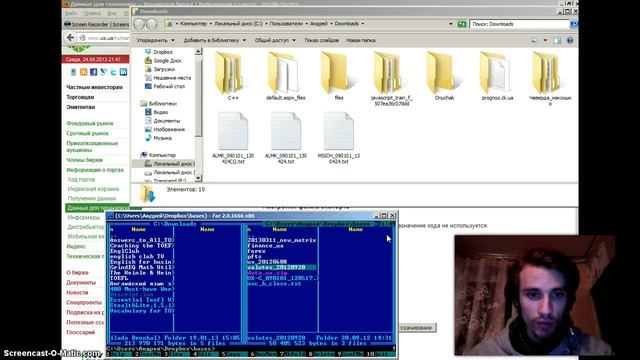This screenshot has height=360, width=640.
Task: Click the Explorer help icon
Action: click(x=570, y=40)
